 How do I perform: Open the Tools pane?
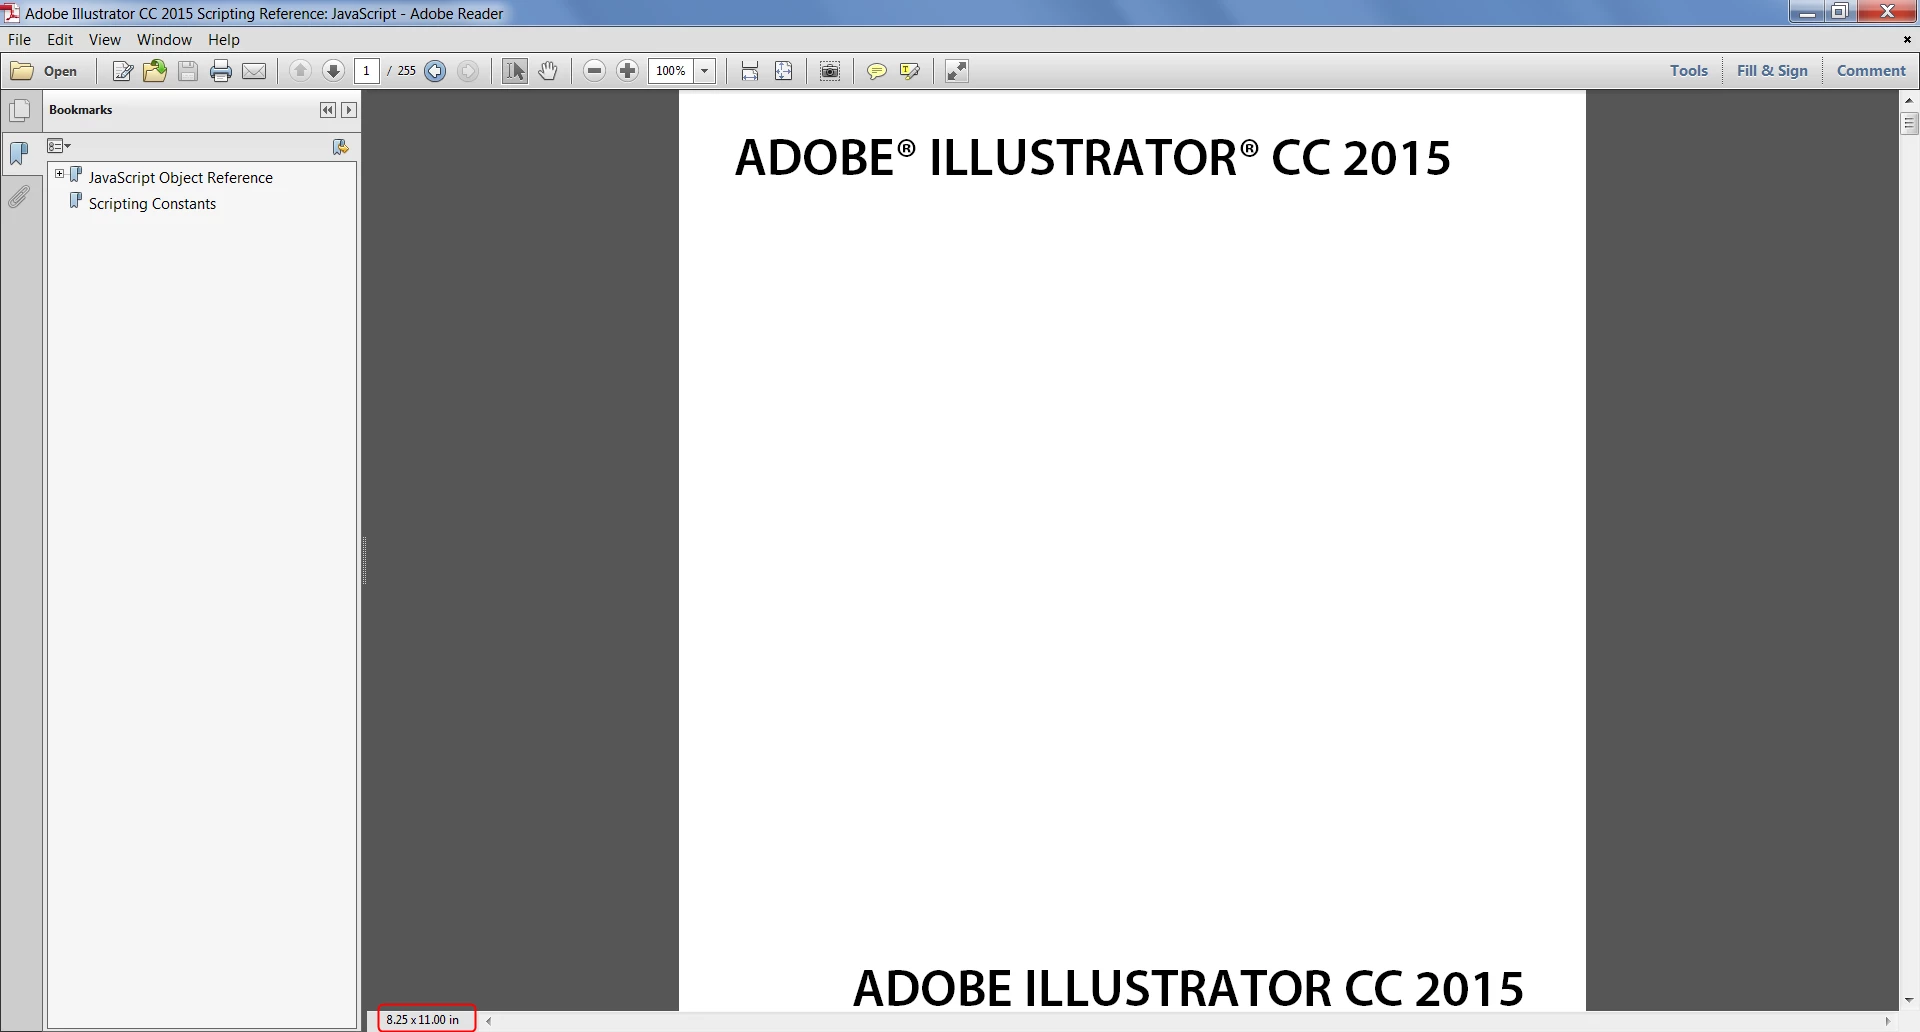click(1689, 71)
